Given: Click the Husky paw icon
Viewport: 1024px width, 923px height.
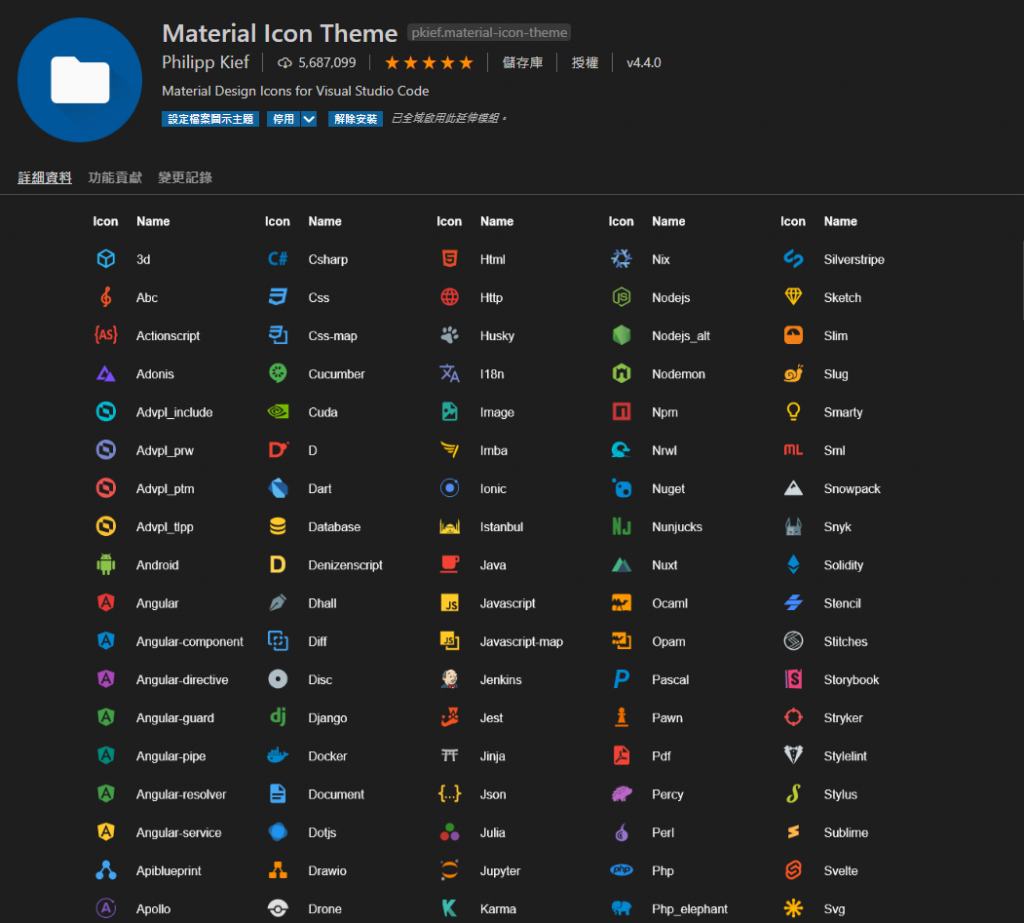Looking at the screenshot, I should [449, 335].
